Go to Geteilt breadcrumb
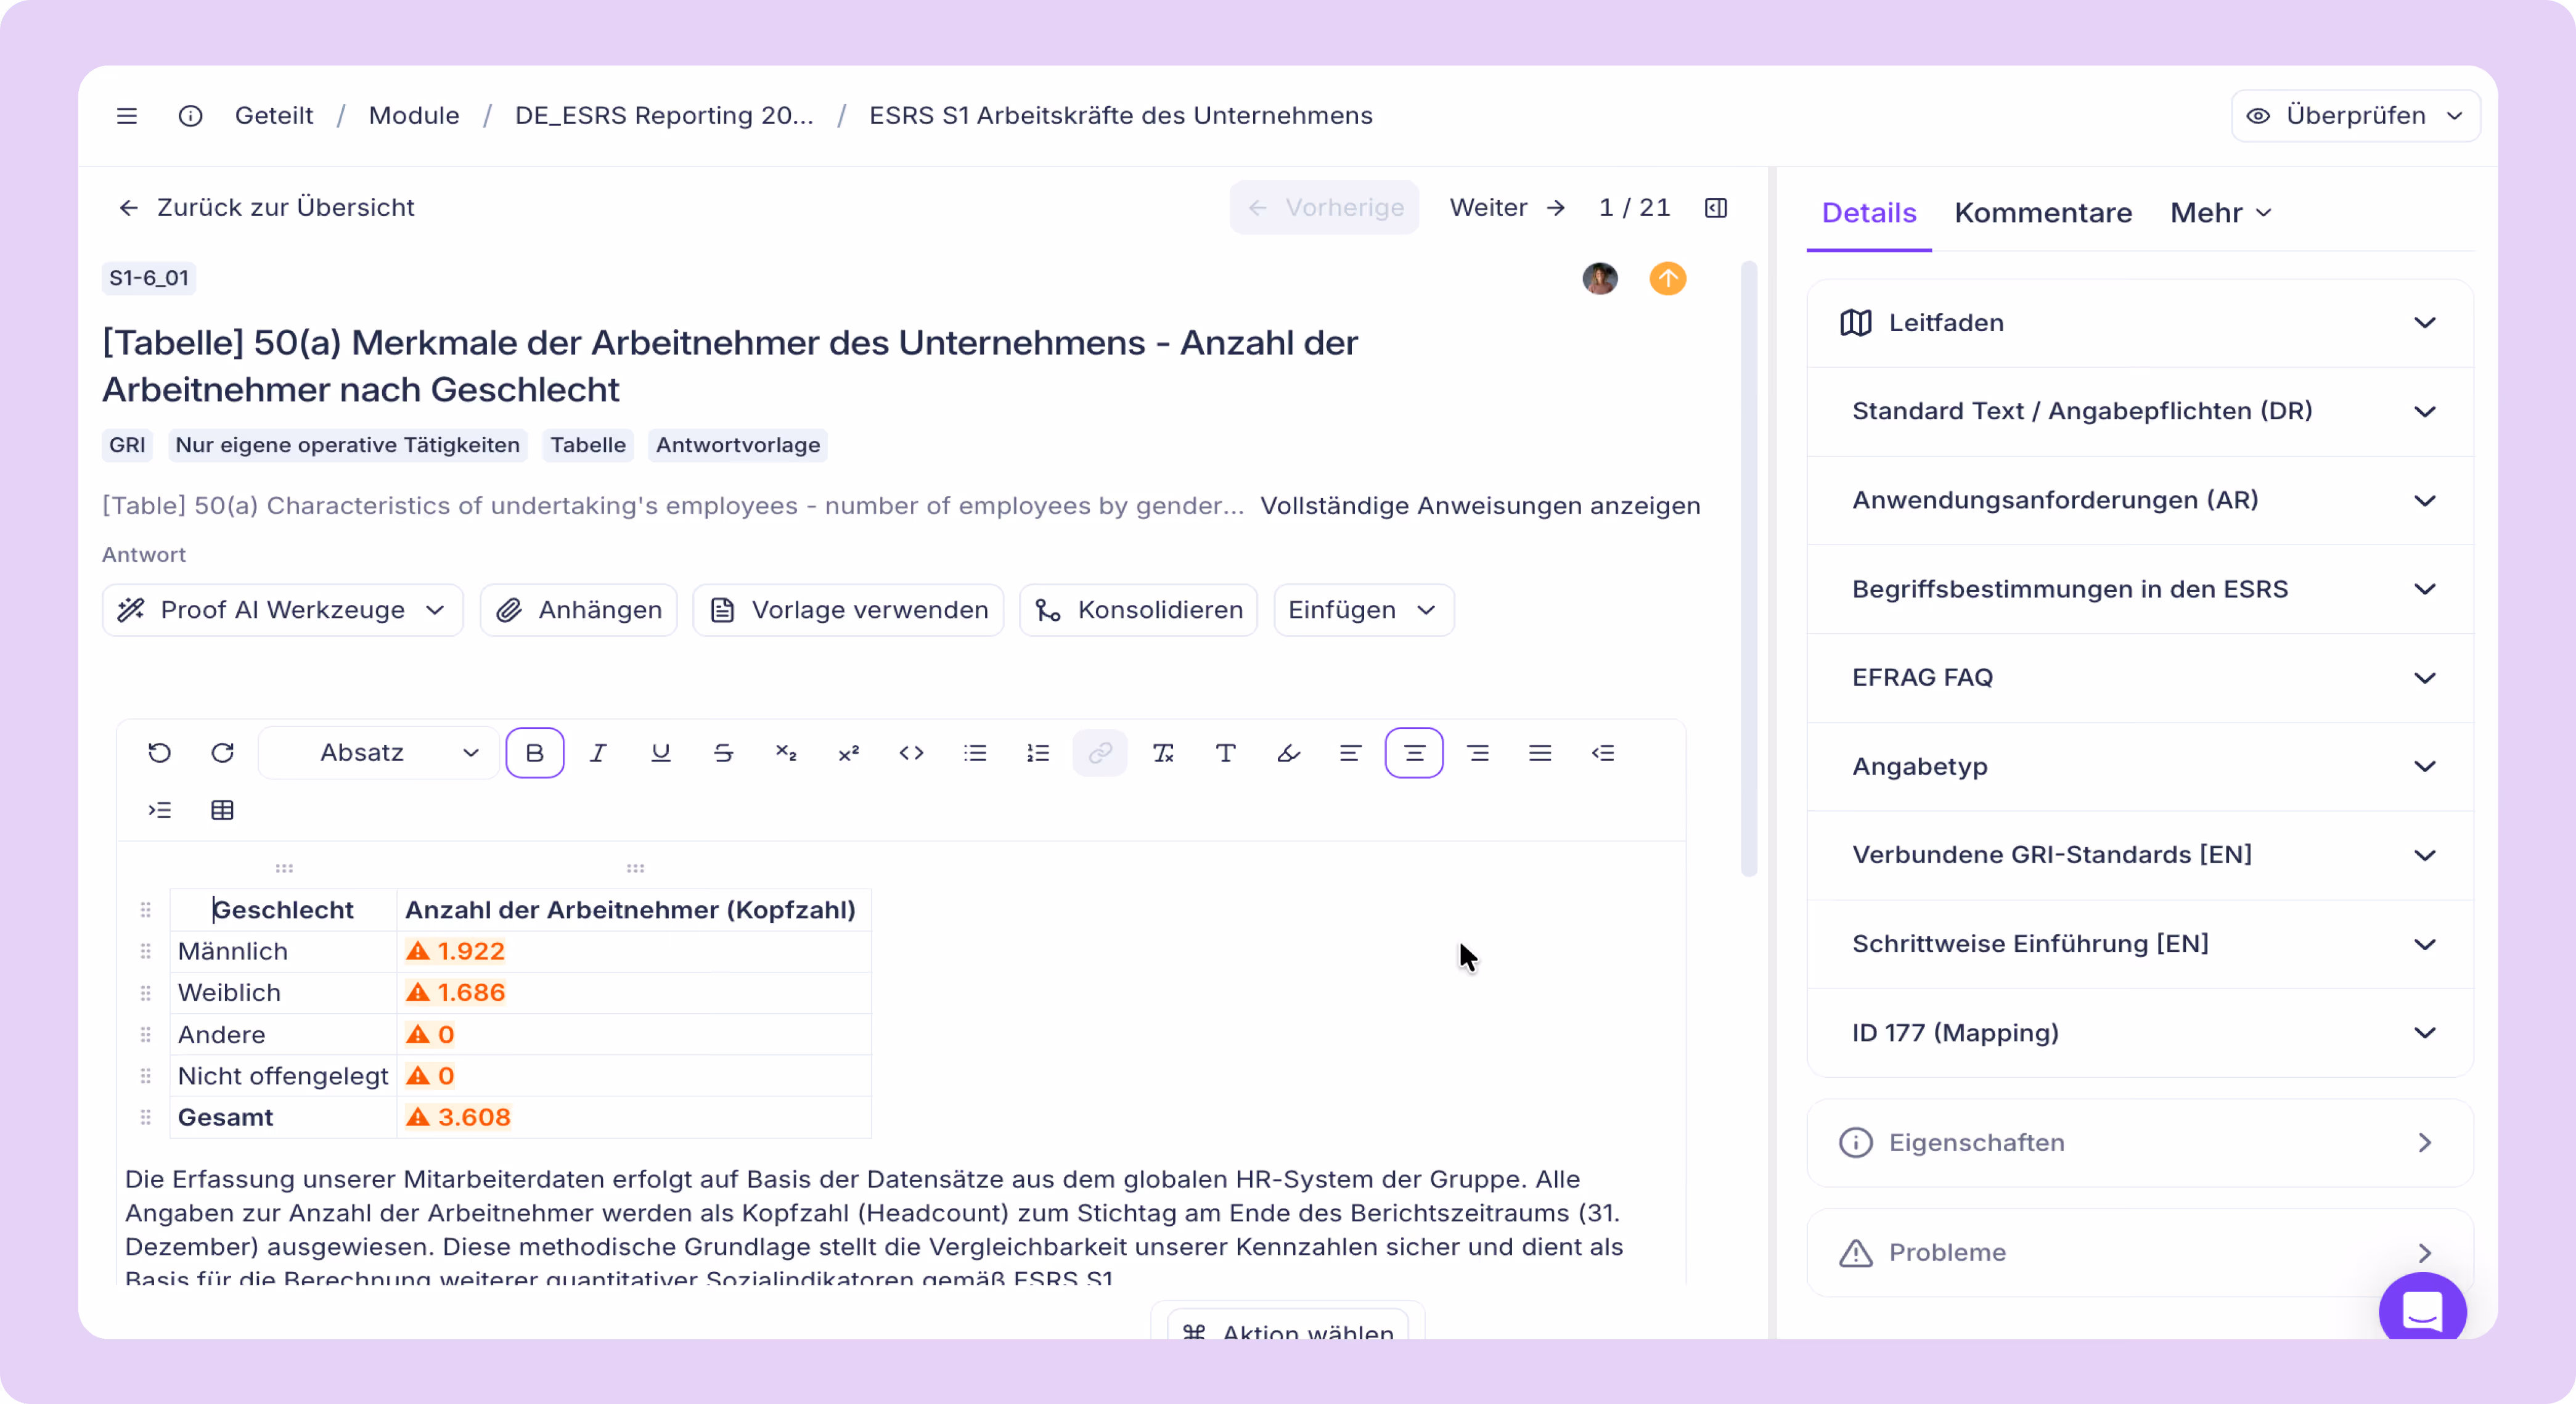The height and width of the screenshot is (1404, 2576). point(274,116)
